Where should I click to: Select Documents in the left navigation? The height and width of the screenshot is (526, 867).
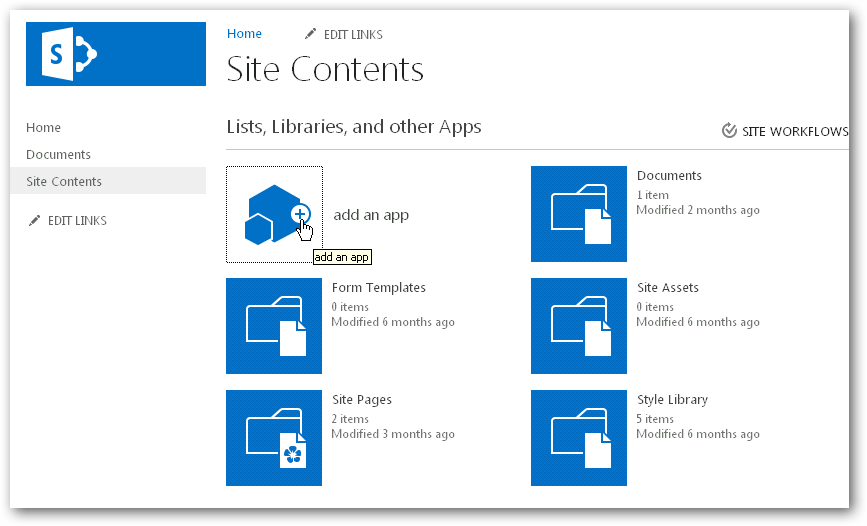pyautogui.click(x=58, y=155)
